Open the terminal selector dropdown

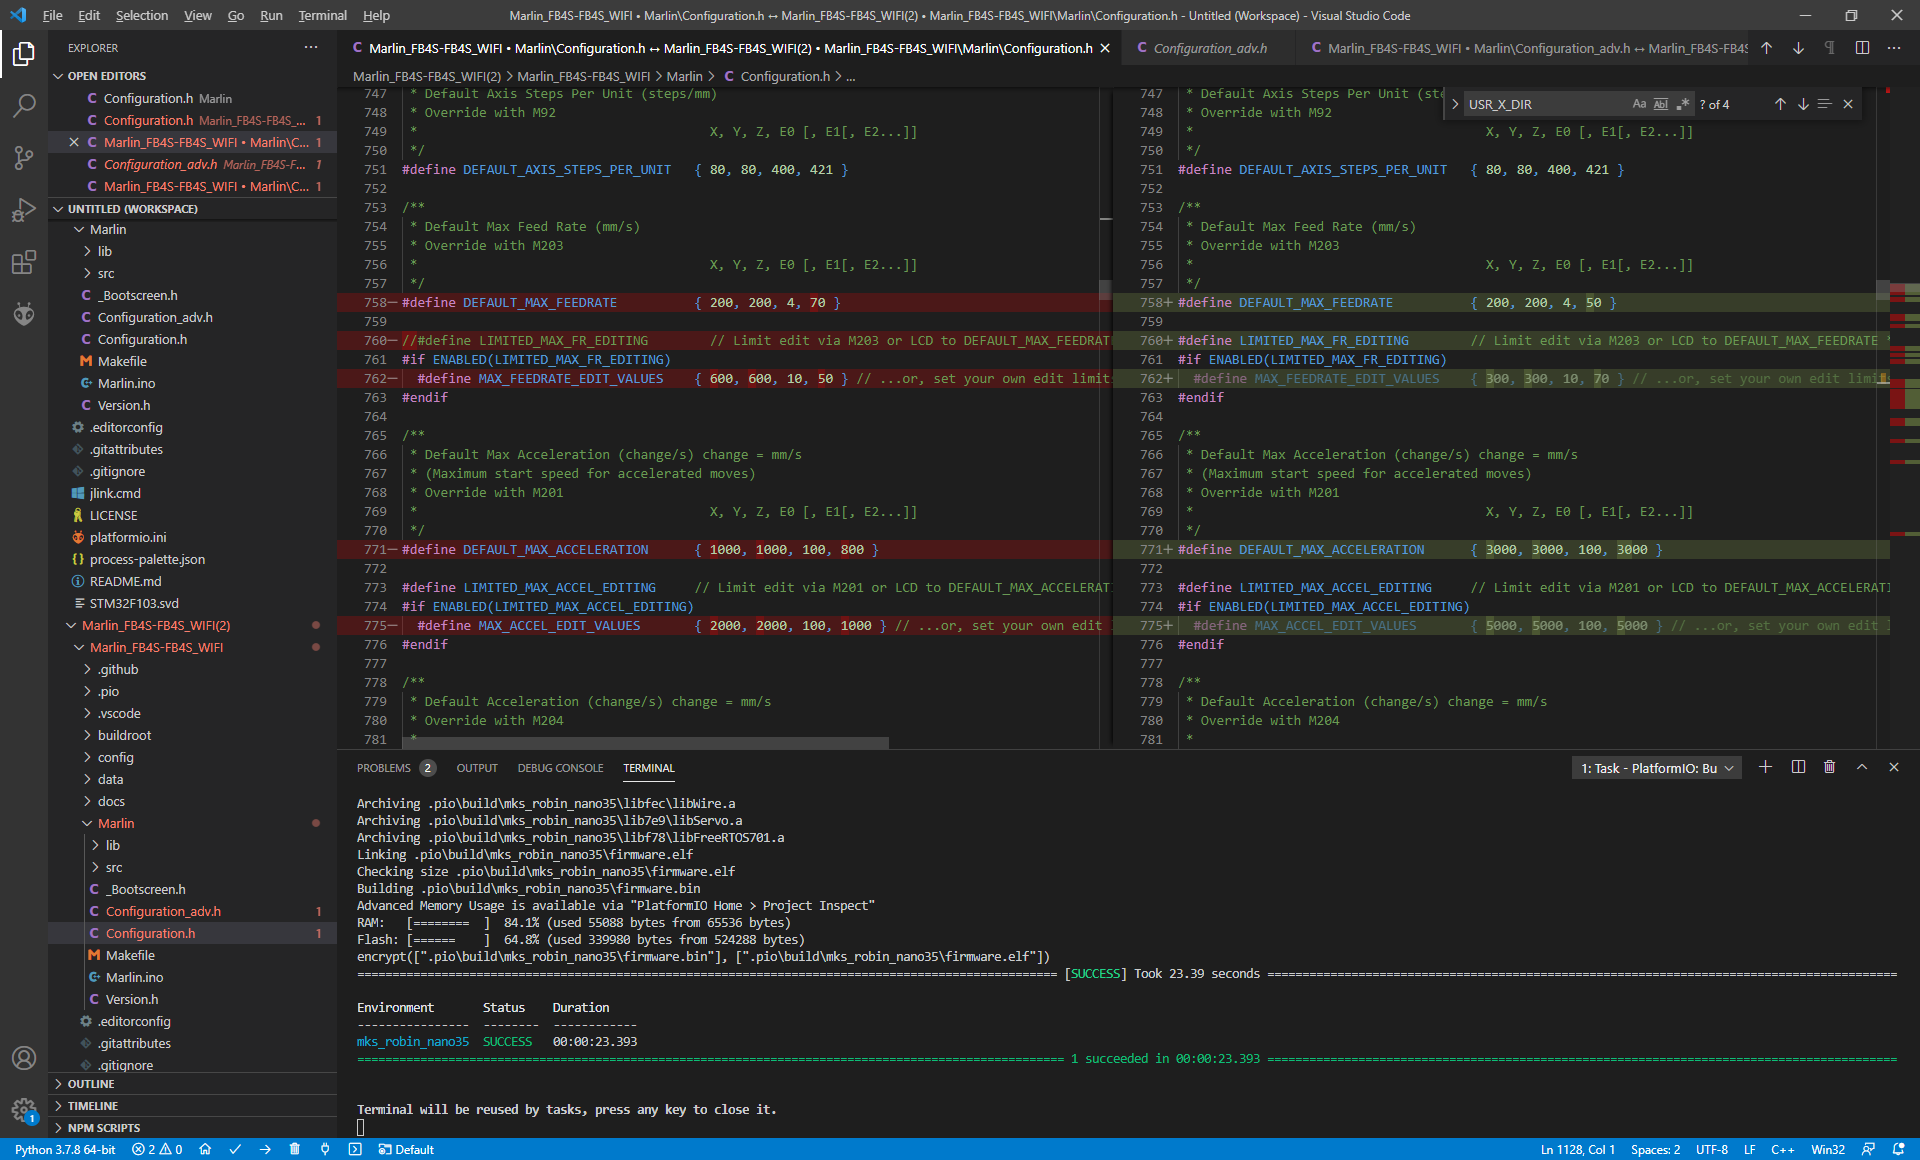tap(1657, 768)
